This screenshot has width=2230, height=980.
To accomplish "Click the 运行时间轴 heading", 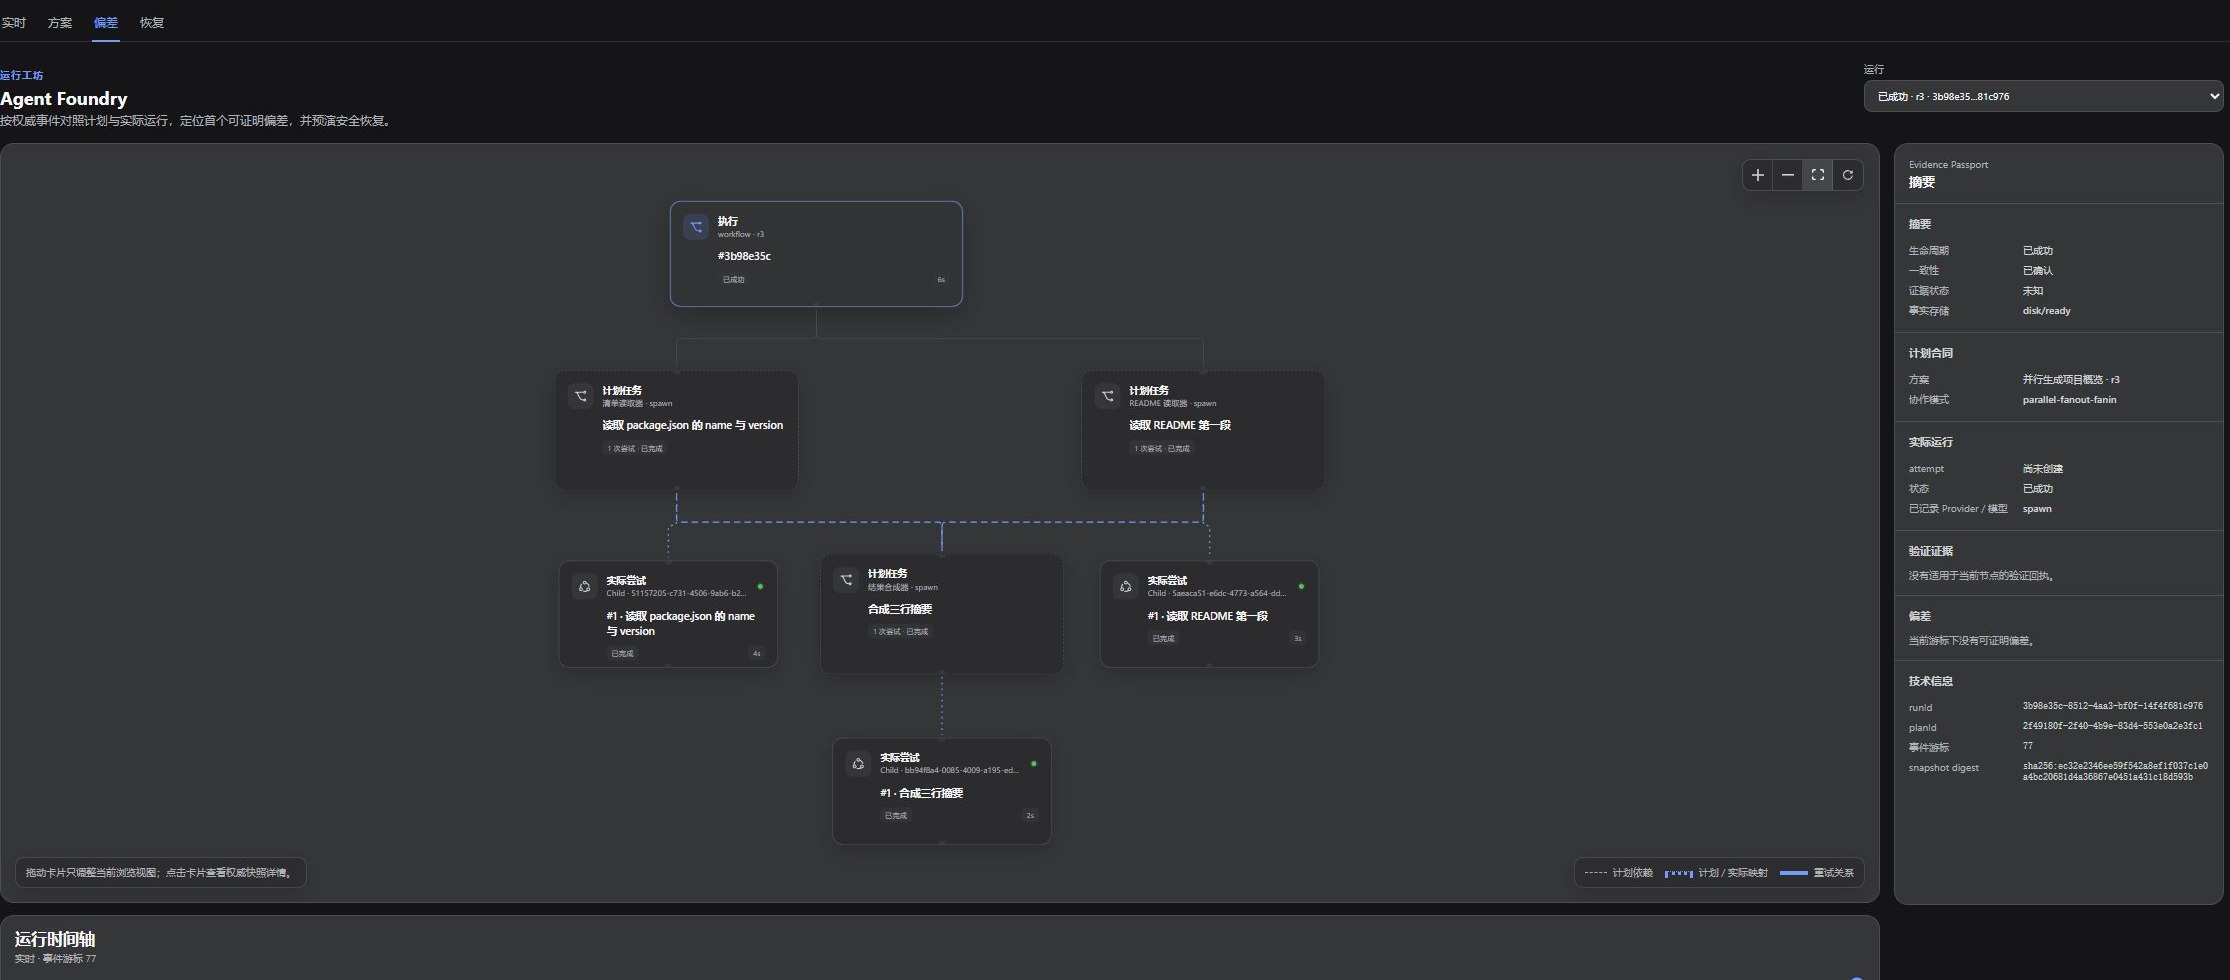I will coord(55,939).
